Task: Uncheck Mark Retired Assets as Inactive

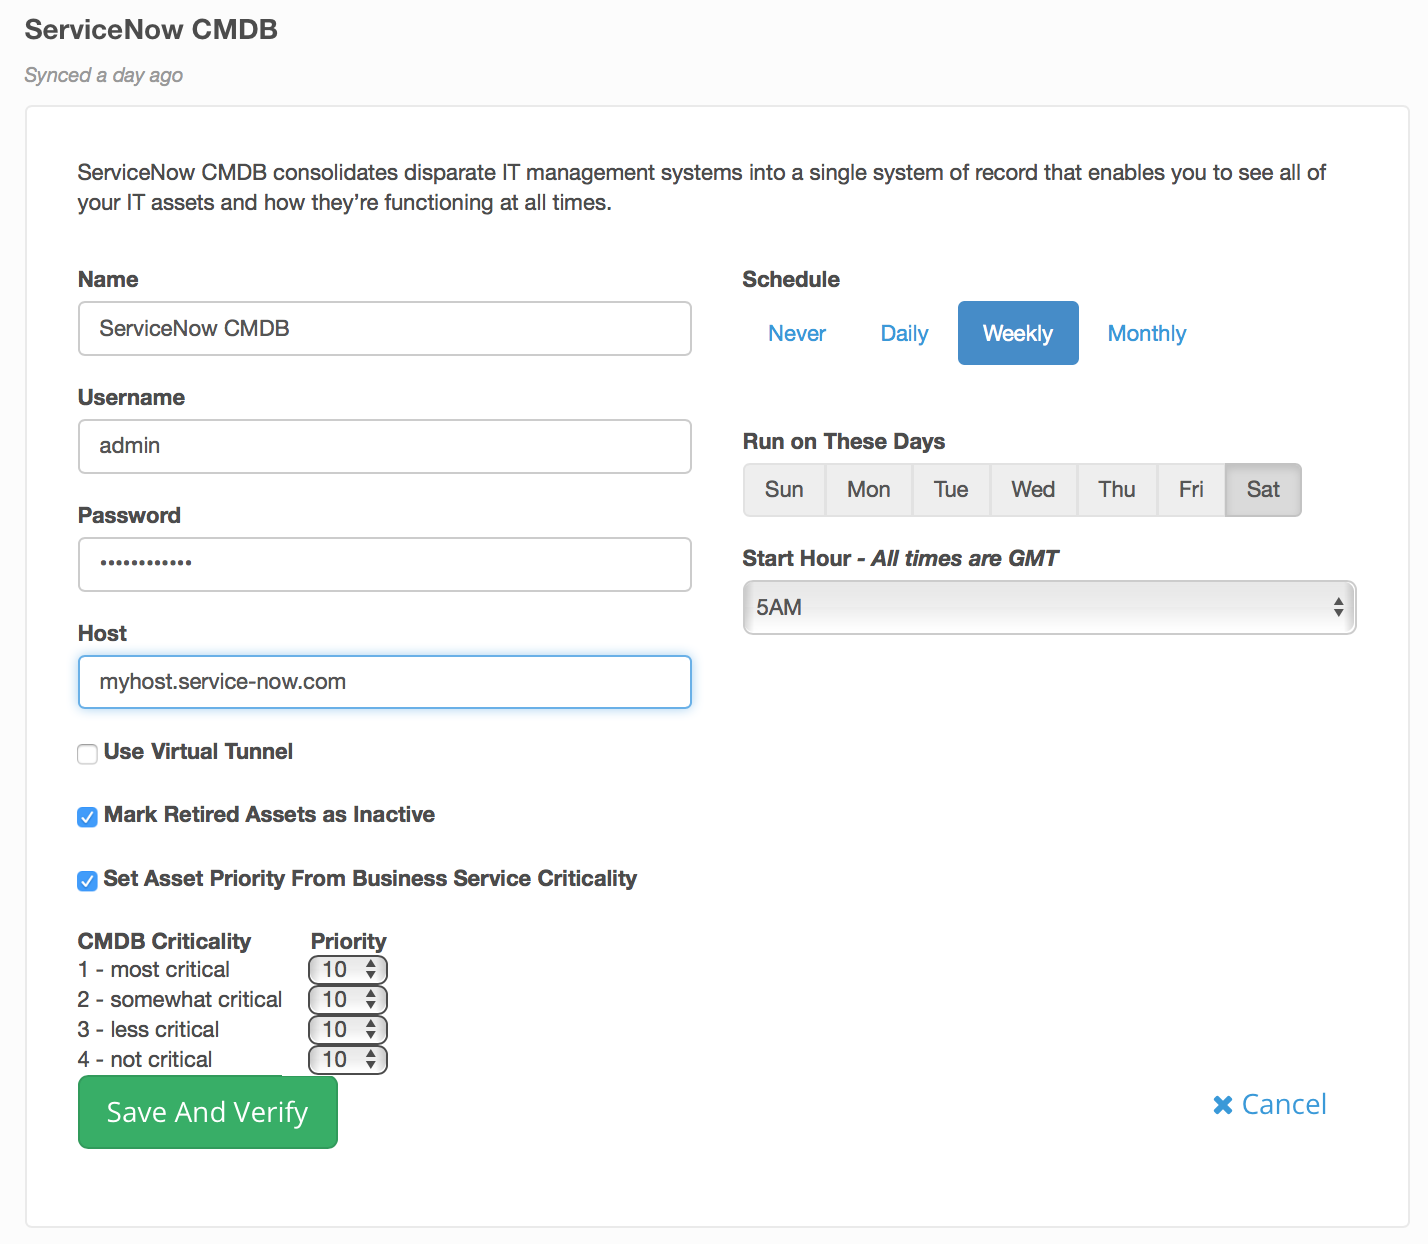Action: coord(88,817)
